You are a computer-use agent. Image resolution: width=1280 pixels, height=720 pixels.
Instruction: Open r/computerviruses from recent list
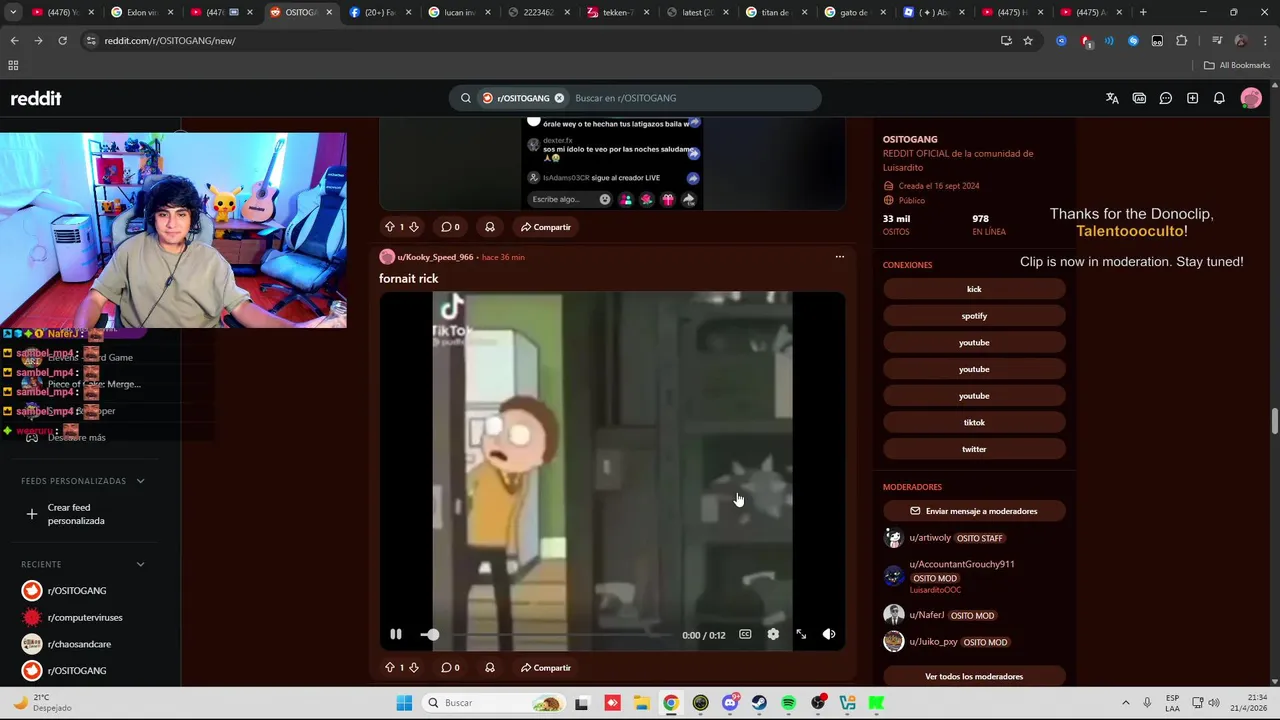tap(84, 617)
